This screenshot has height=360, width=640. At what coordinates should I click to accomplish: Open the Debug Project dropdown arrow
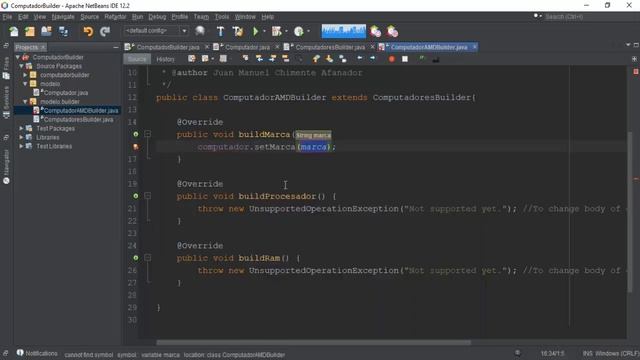[286, 31]
